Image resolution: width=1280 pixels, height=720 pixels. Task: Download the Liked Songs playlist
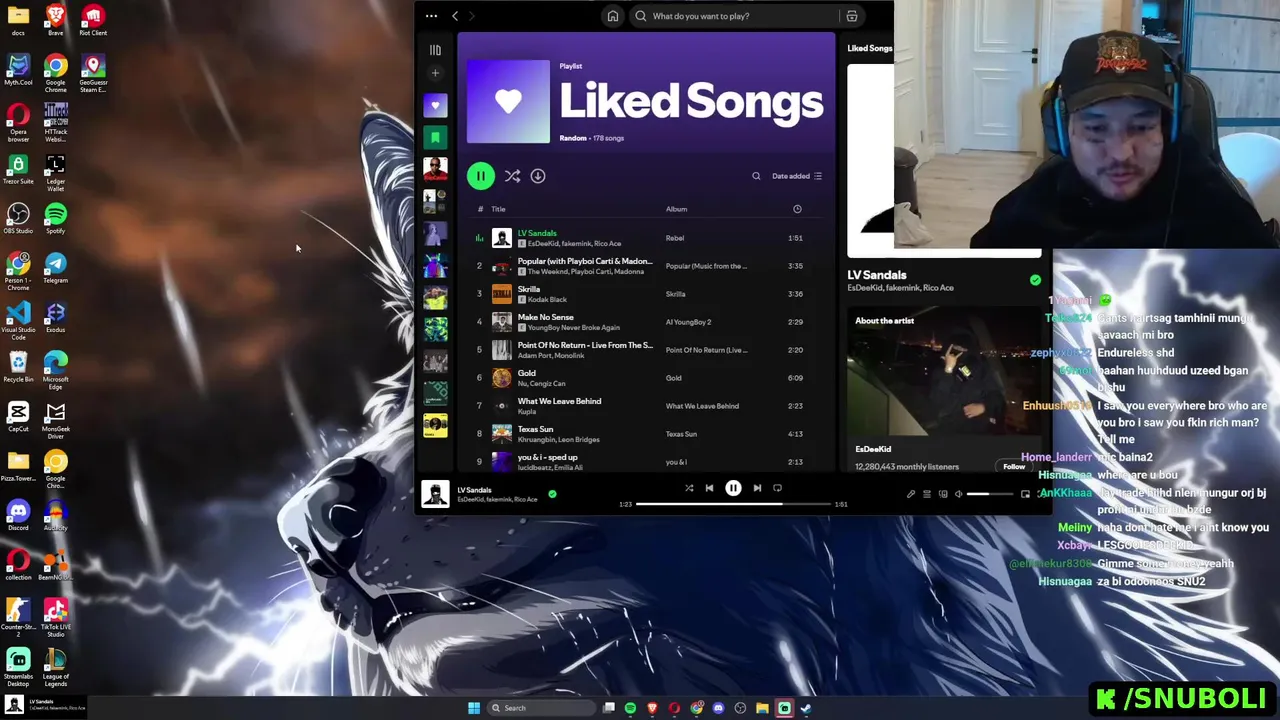click(538, 176)
